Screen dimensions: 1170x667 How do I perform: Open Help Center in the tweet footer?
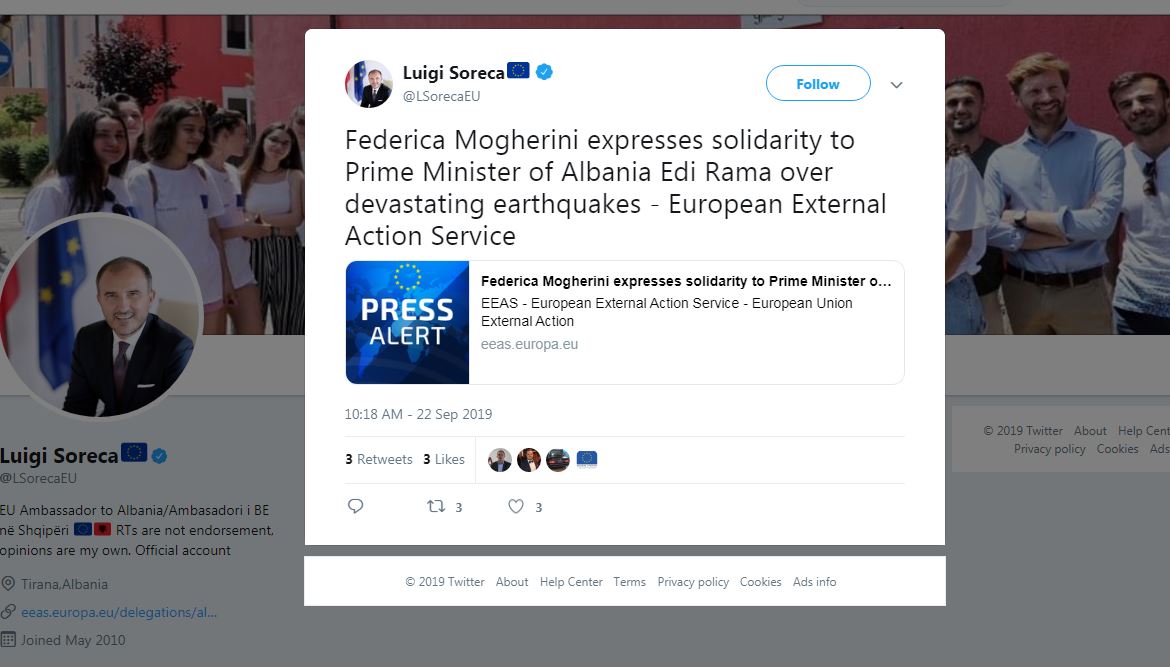point(571,582)
